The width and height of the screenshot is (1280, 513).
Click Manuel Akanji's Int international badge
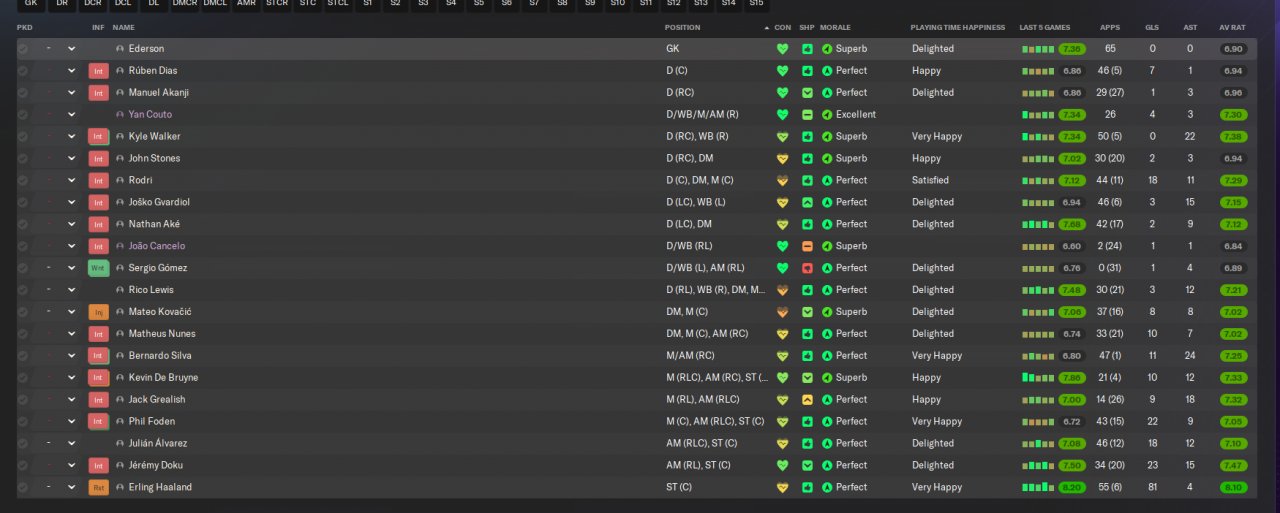click(98, 93)
